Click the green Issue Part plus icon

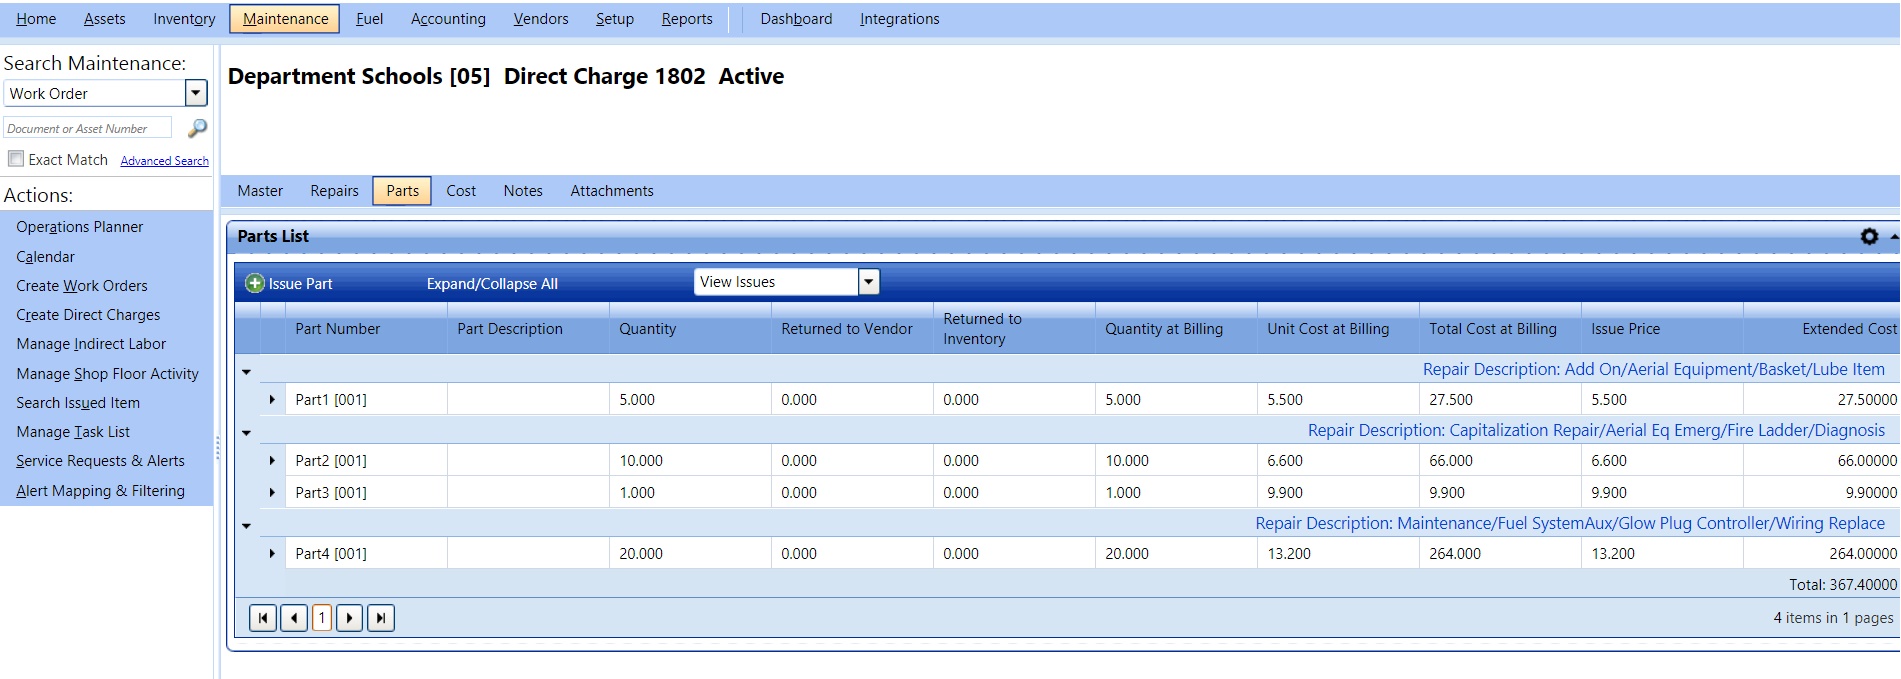pyautogui.click(x=255, y=283)
